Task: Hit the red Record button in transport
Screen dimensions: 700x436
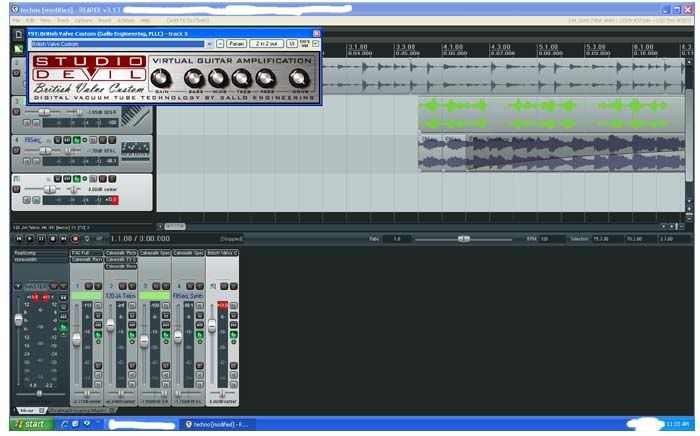Action: (x=75, y=239)
